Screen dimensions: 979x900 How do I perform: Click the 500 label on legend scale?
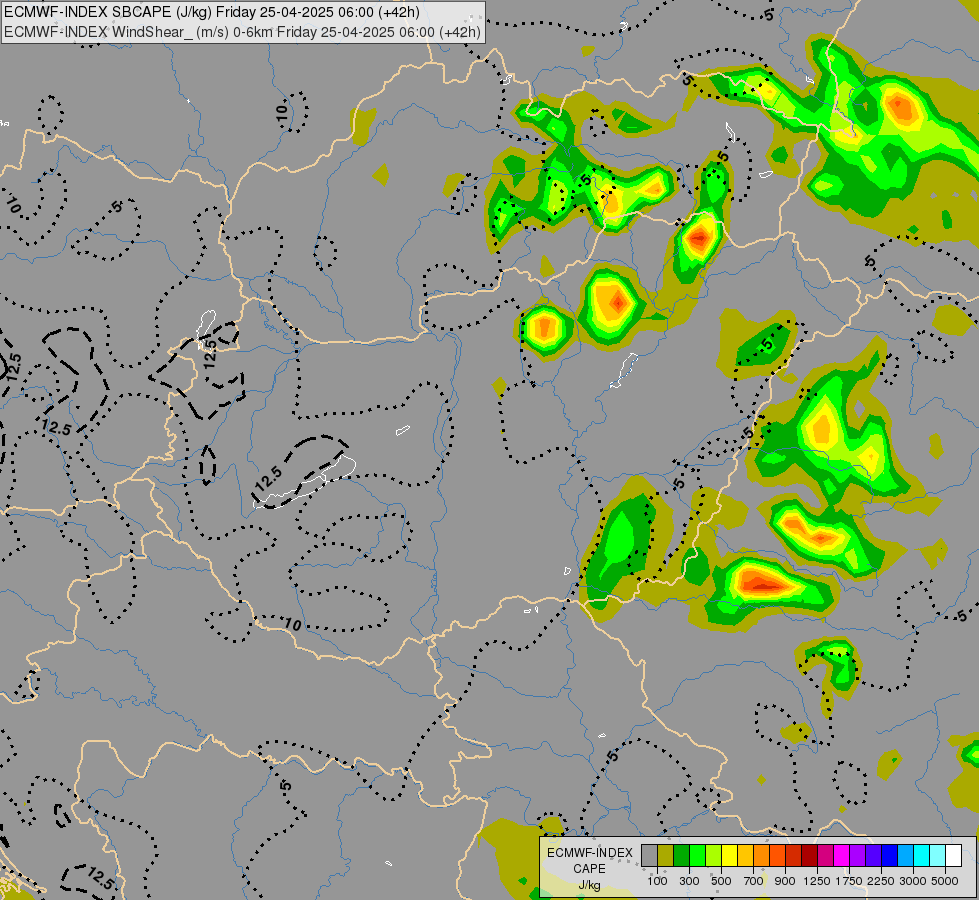pos(721,881)
